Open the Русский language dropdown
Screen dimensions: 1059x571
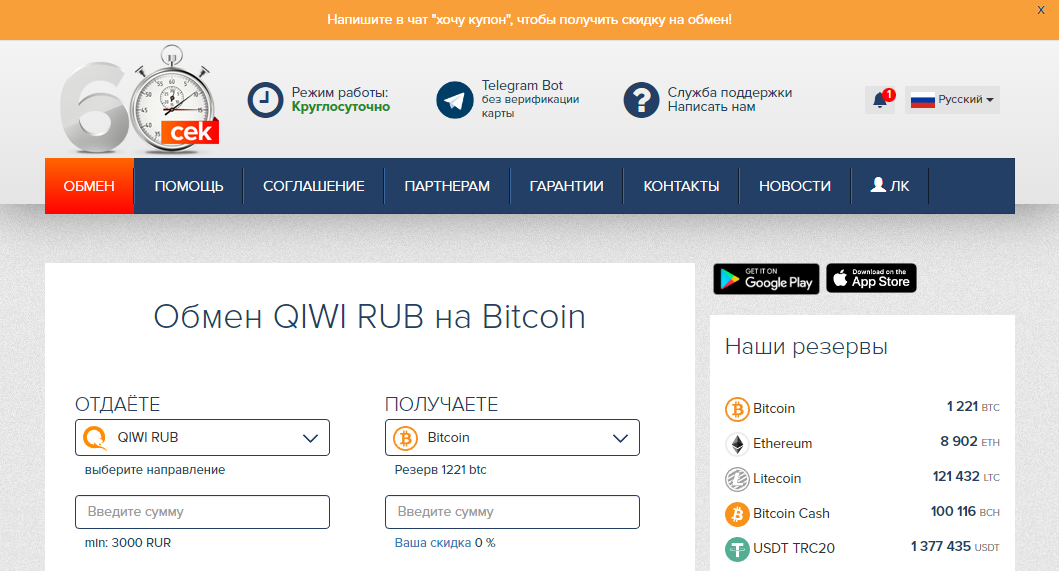click(952, 100)
